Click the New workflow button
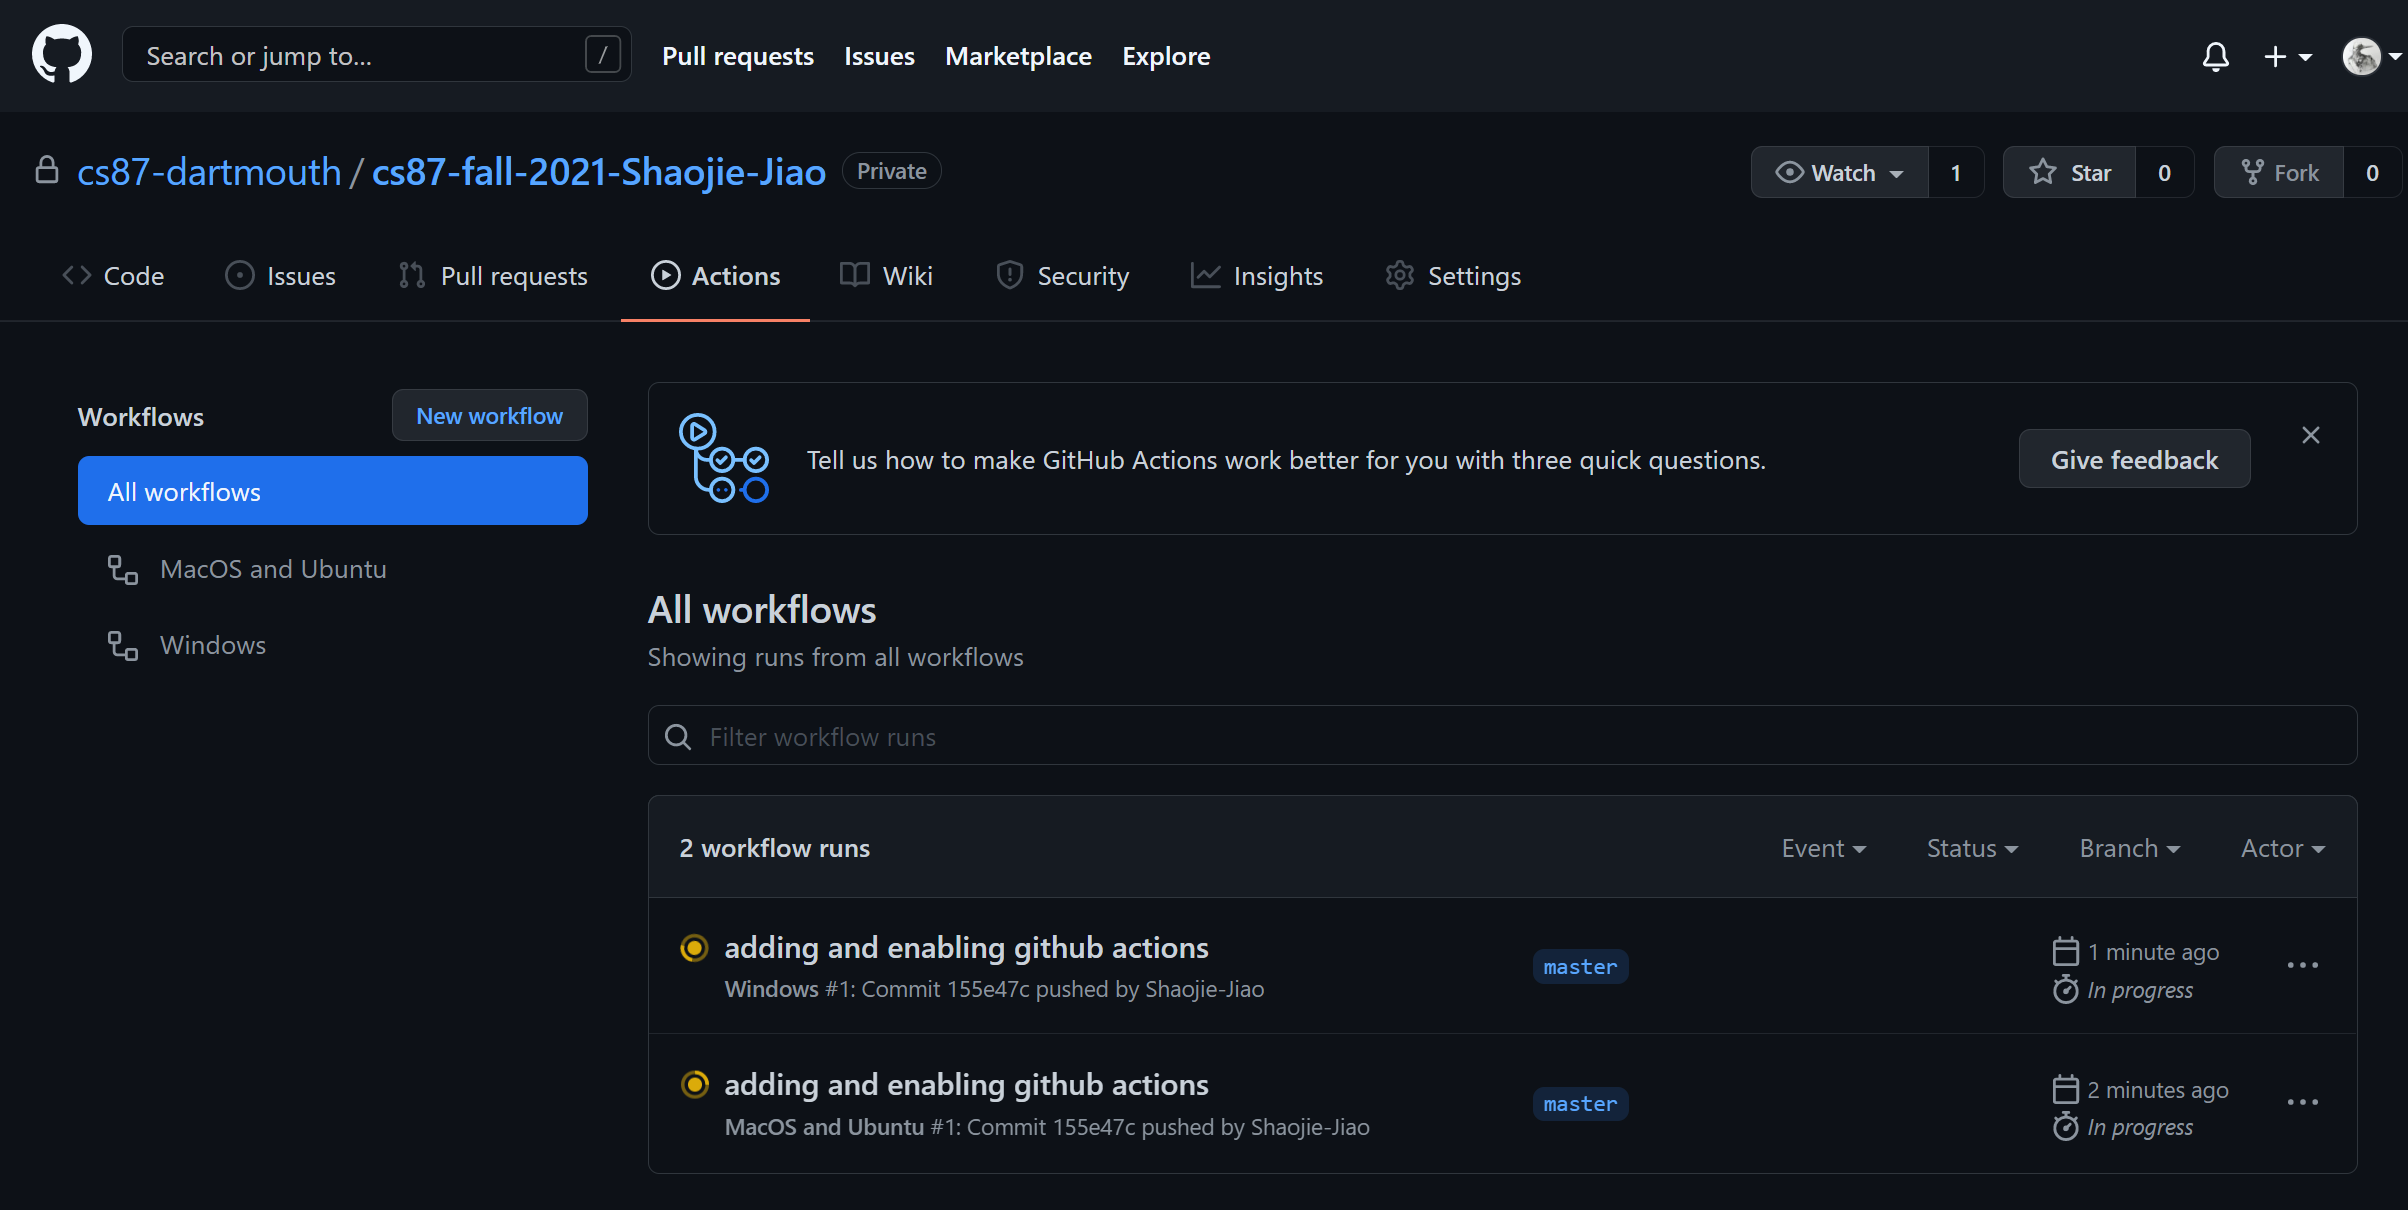Viewport: 2408px width, 1210px height. pos(489,416)
